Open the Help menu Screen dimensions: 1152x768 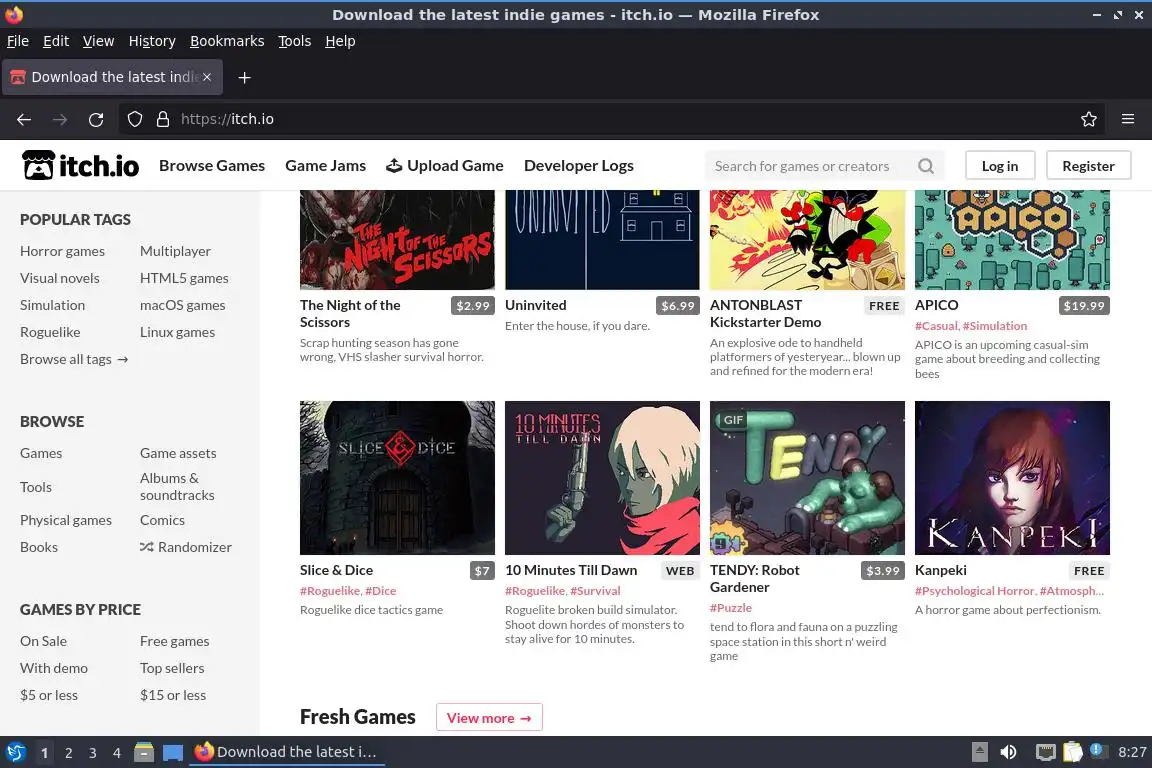tap(340, 41)
